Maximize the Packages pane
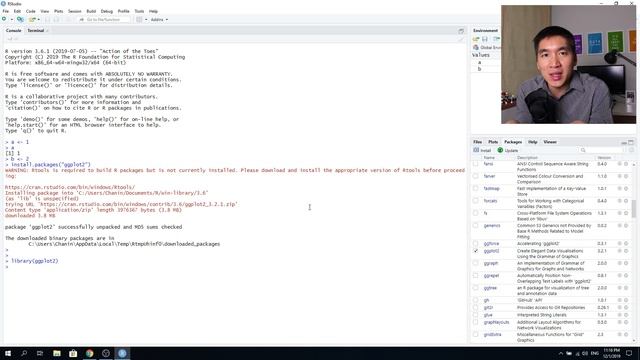 tap(631, 142)
